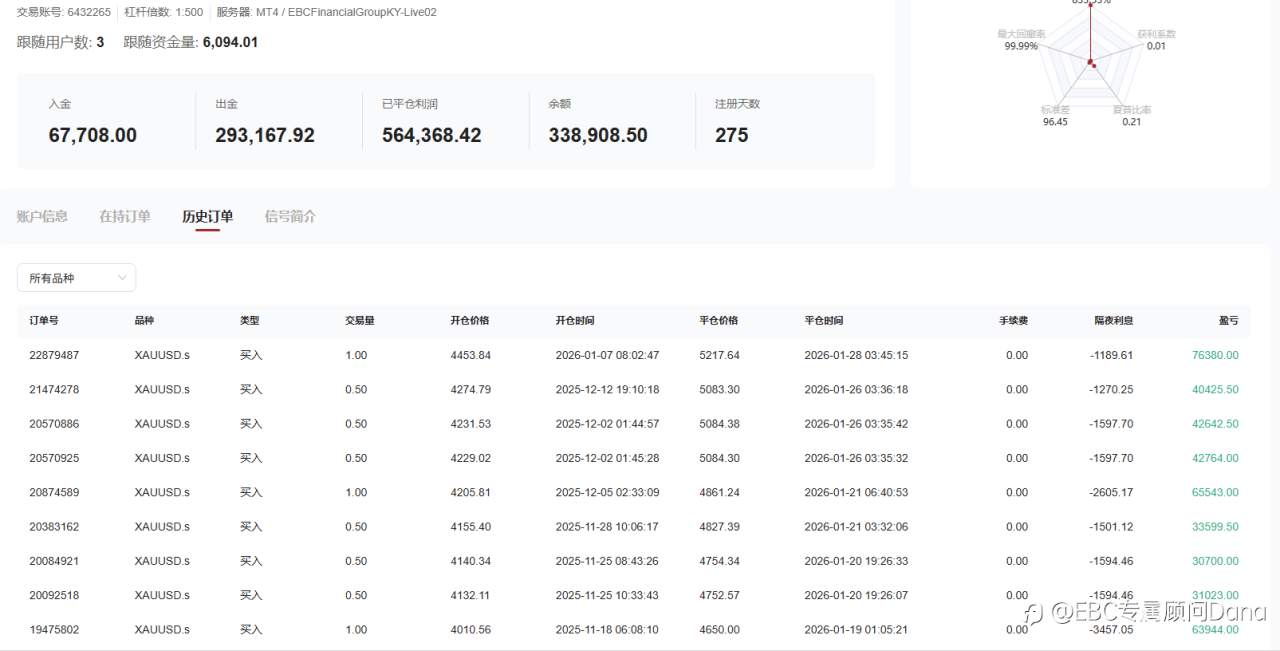Switch to the 在持订单 tab

[x=125, y=216]
